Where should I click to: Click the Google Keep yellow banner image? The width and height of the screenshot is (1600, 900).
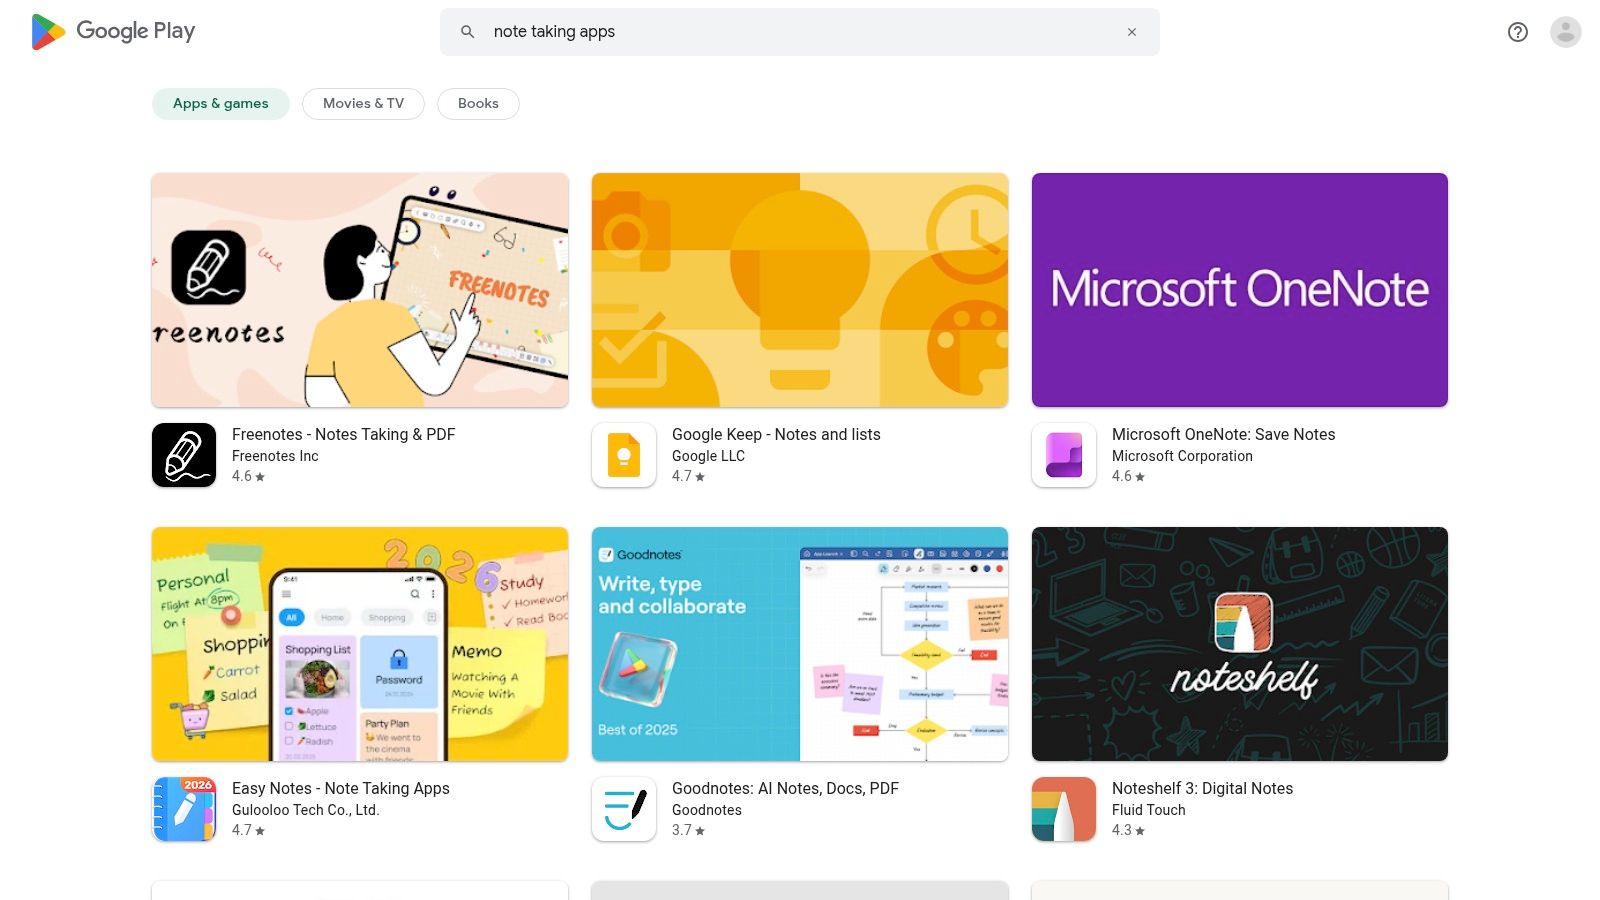(x=799, y=290)
